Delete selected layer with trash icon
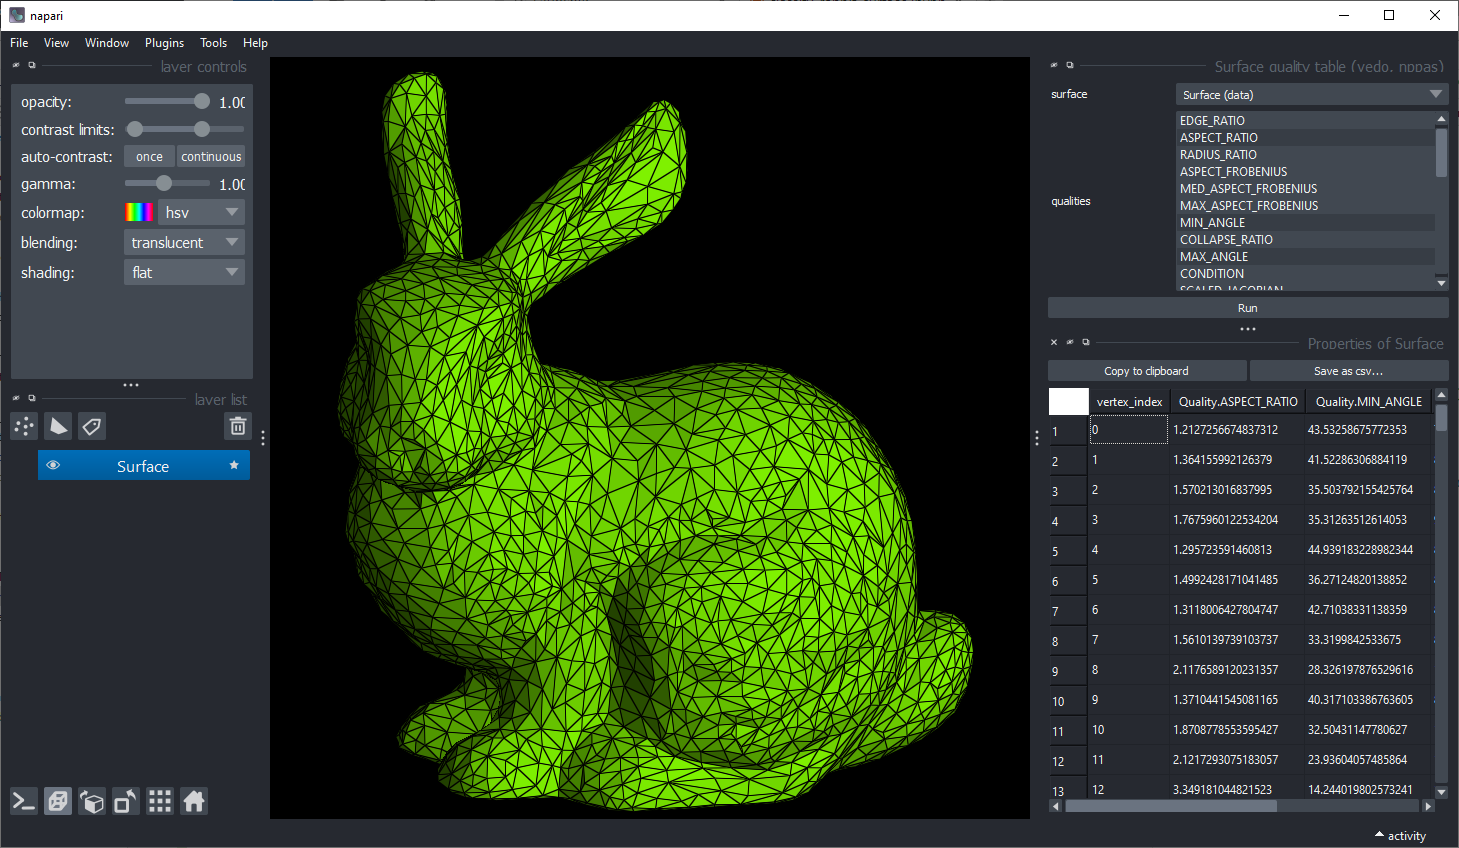1459x848 pixels. [238, 427]
